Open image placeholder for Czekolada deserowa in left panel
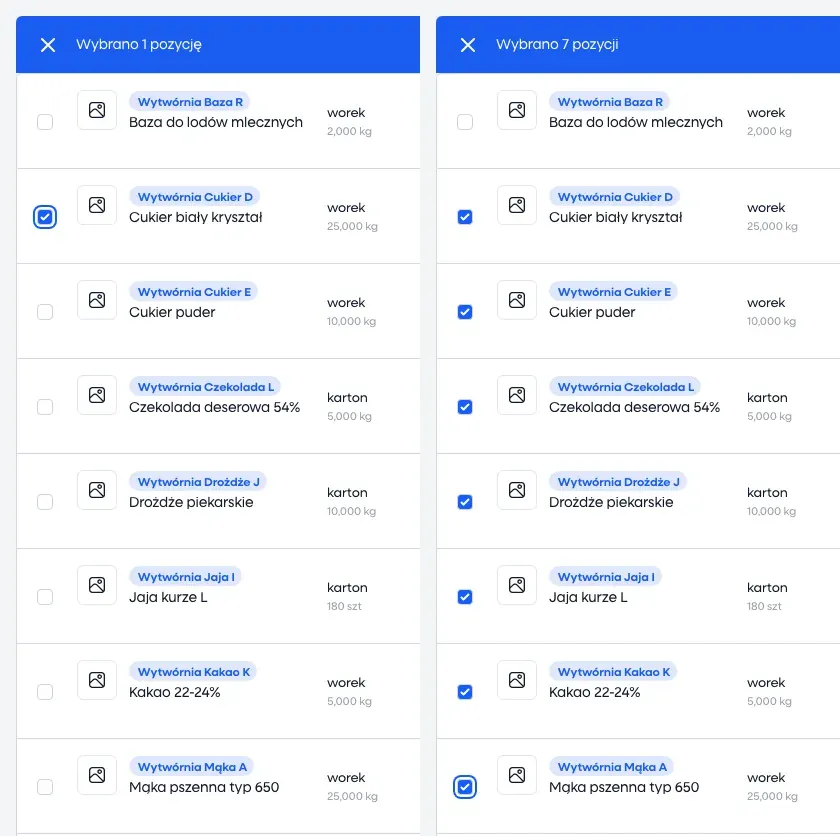 (97, 395)
